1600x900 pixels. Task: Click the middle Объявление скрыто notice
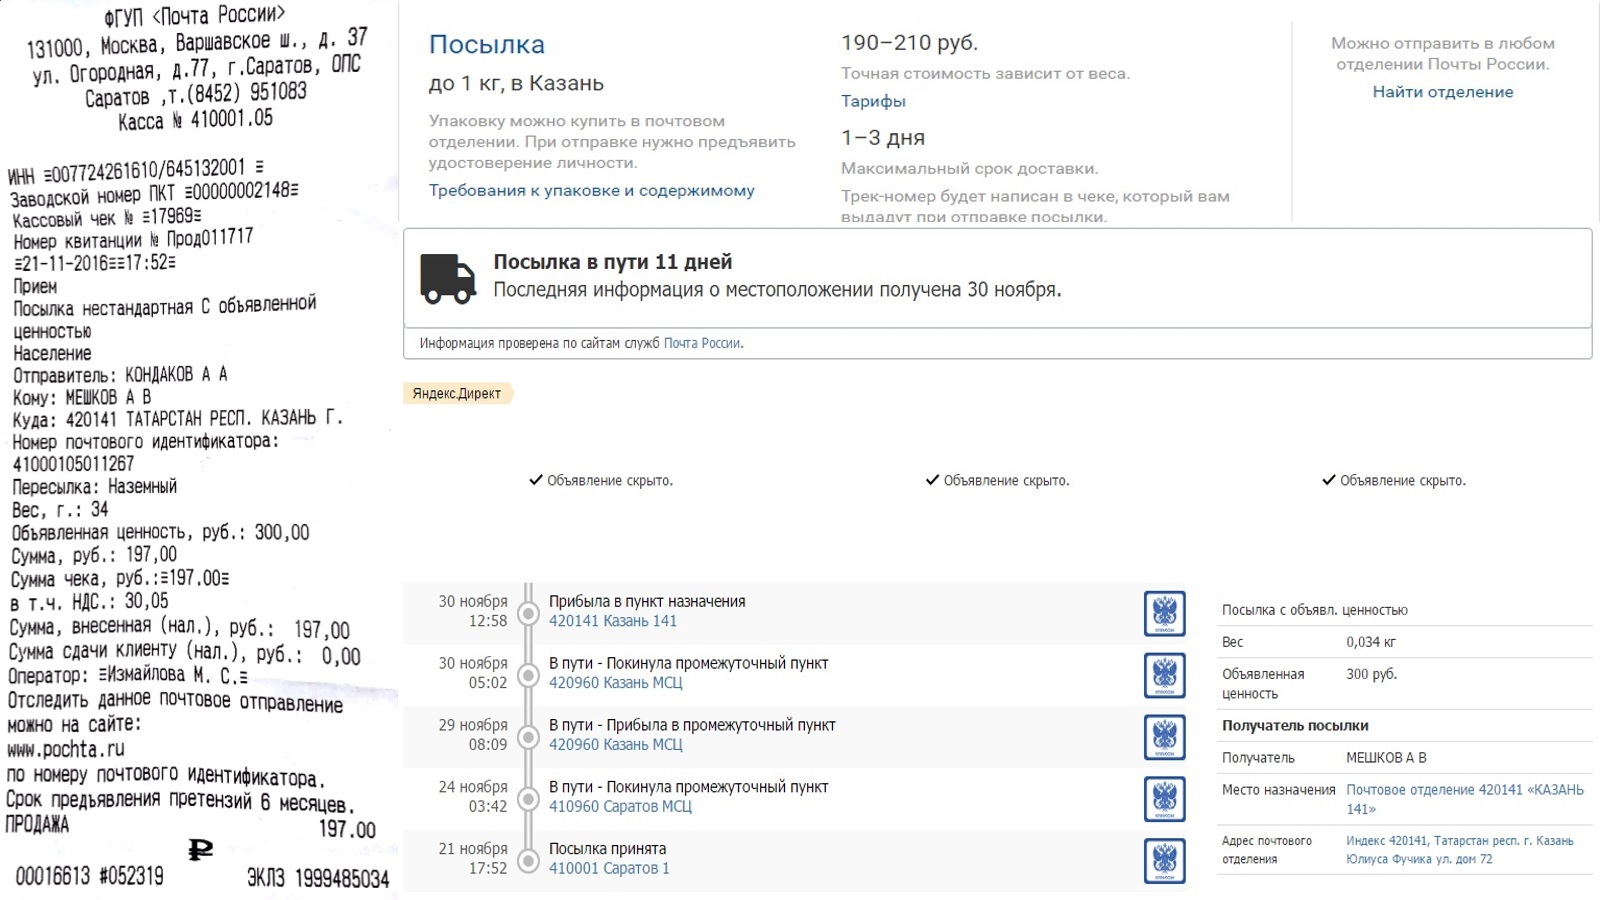(997, 481)
